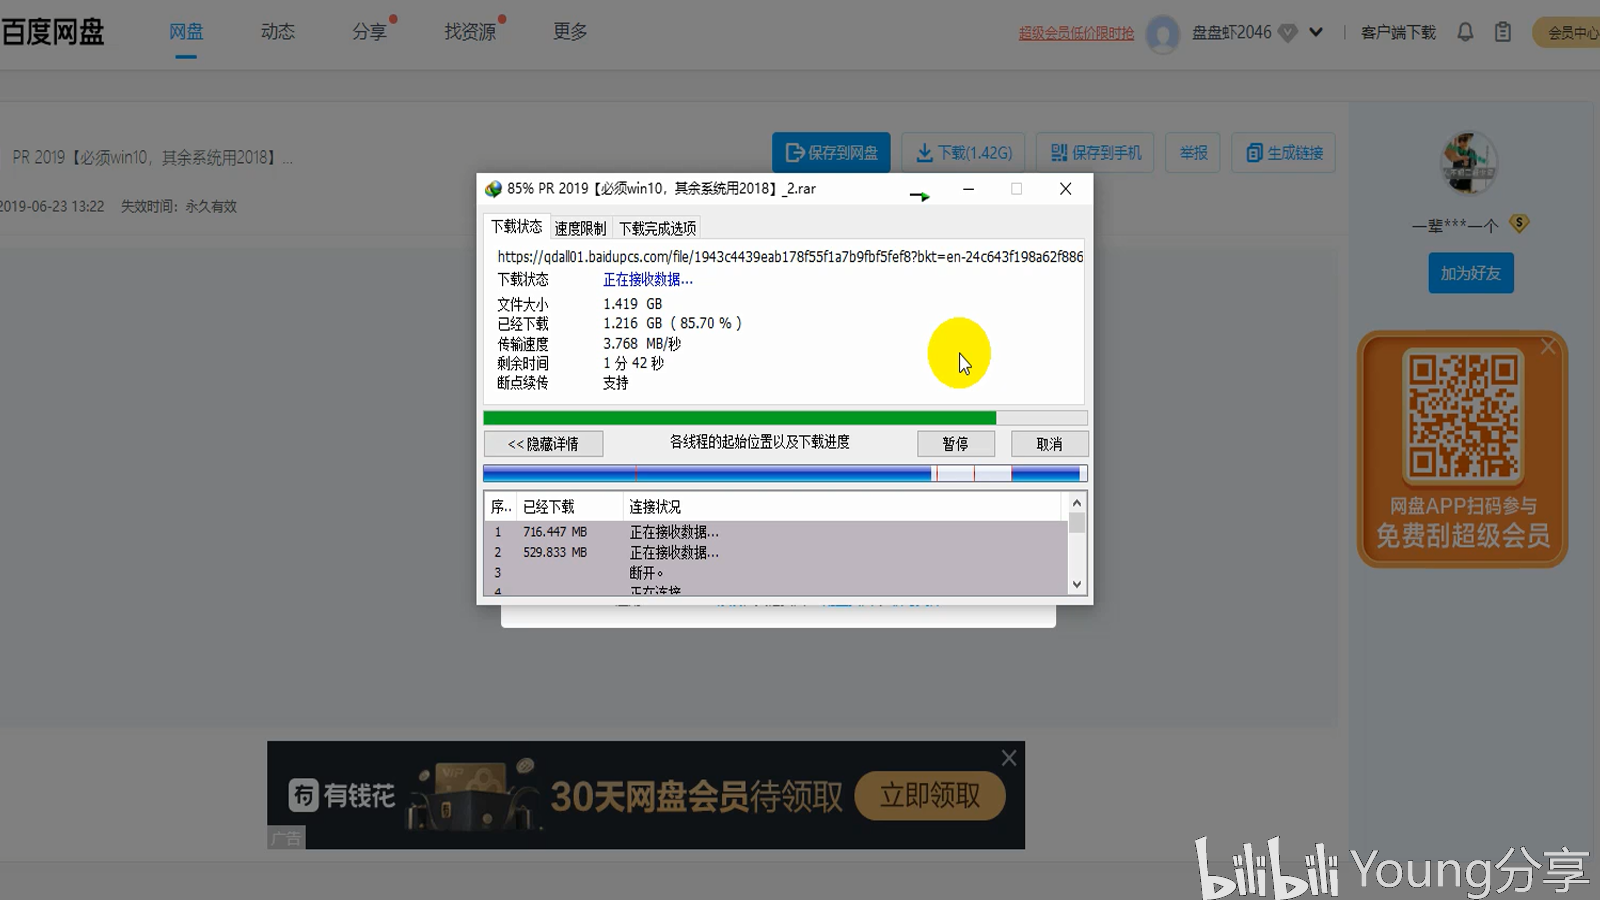Select the 保存到网盘 save icon

794,152
